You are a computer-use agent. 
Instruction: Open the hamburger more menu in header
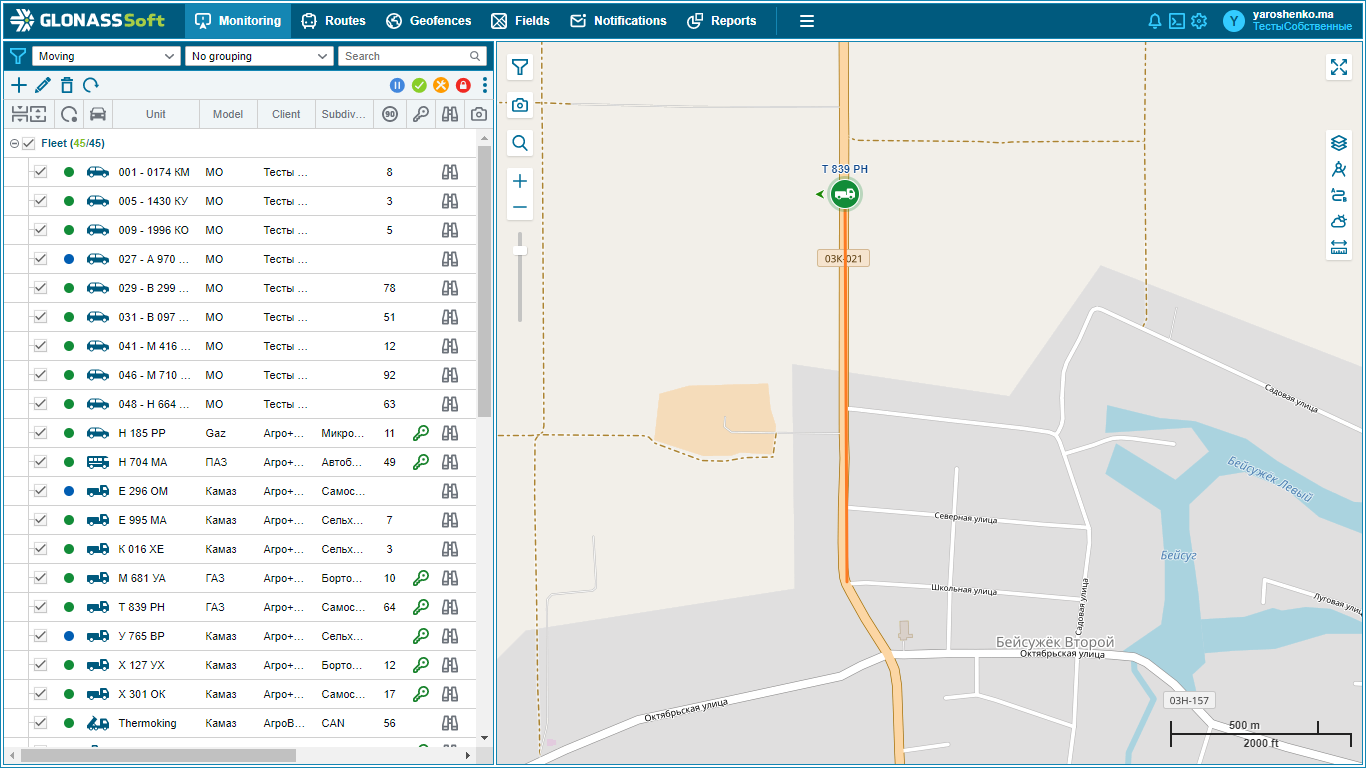coord(807,21)
